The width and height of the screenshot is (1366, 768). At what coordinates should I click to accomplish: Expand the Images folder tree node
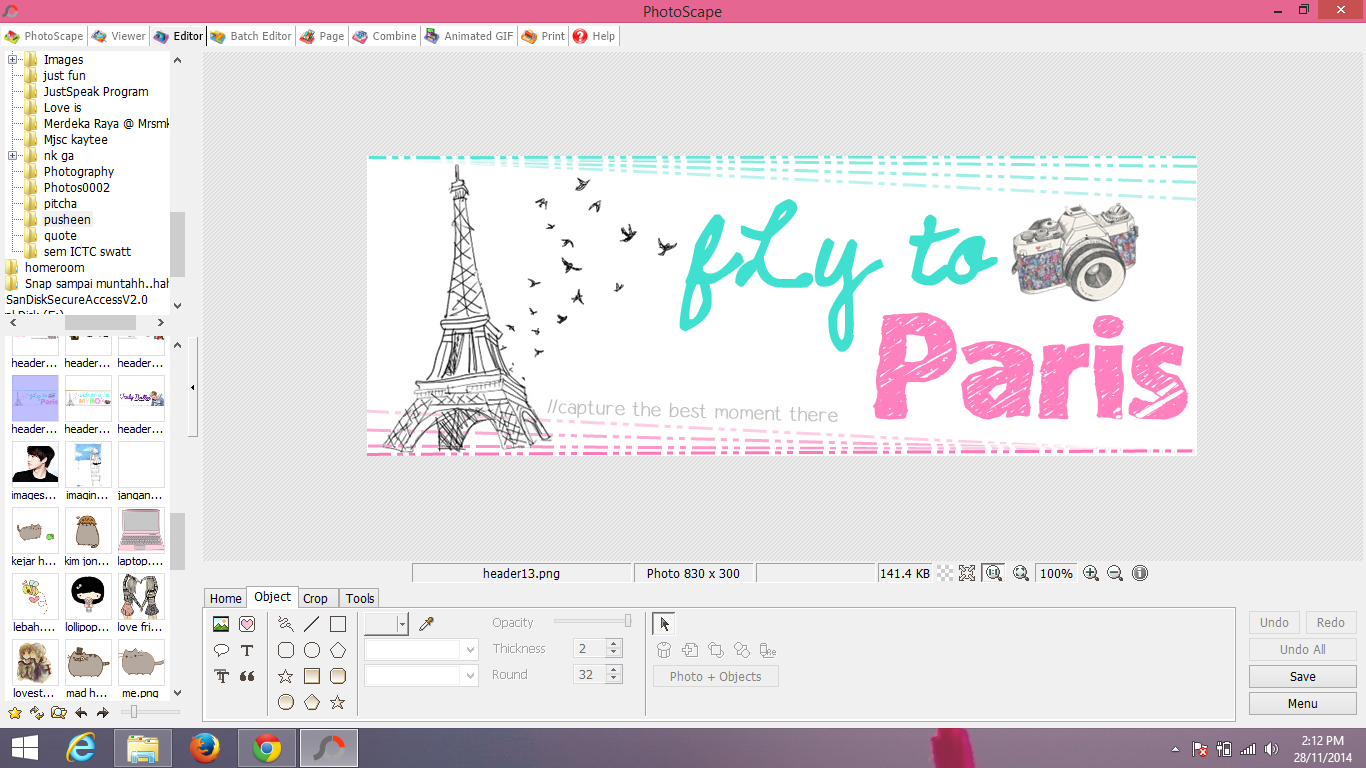14,59
